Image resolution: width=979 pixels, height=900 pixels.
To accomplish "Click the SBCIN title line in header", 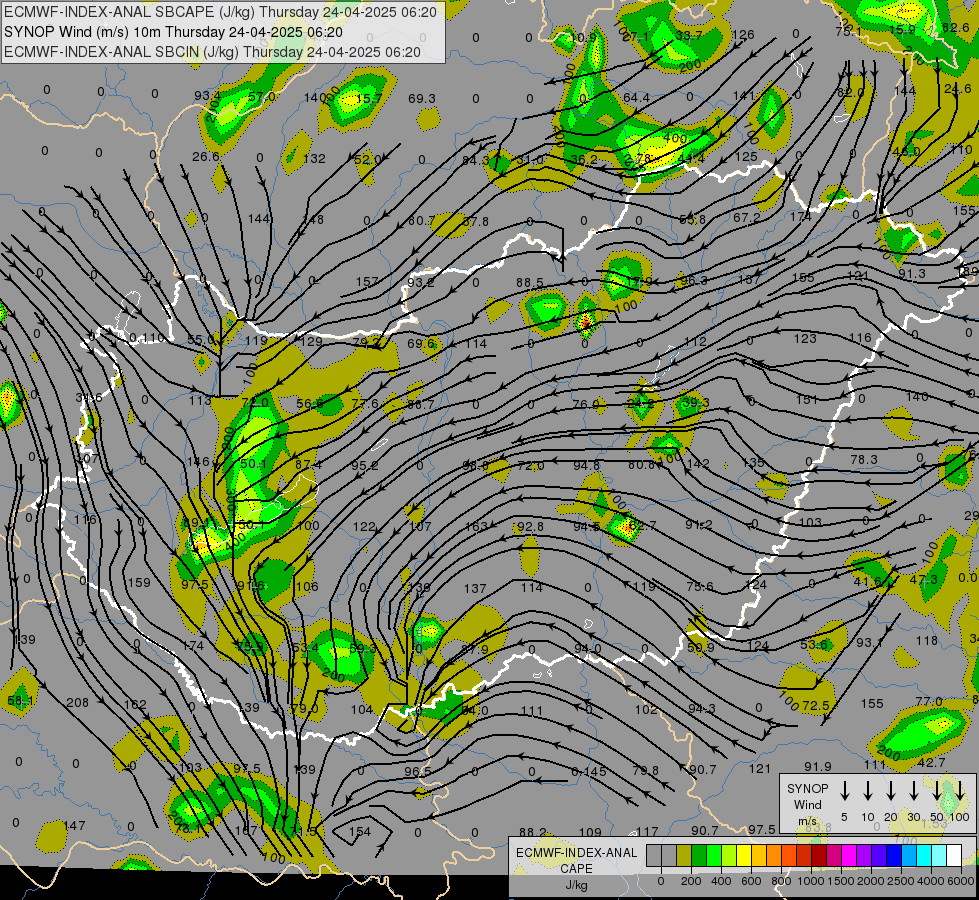I will point(212,52).
